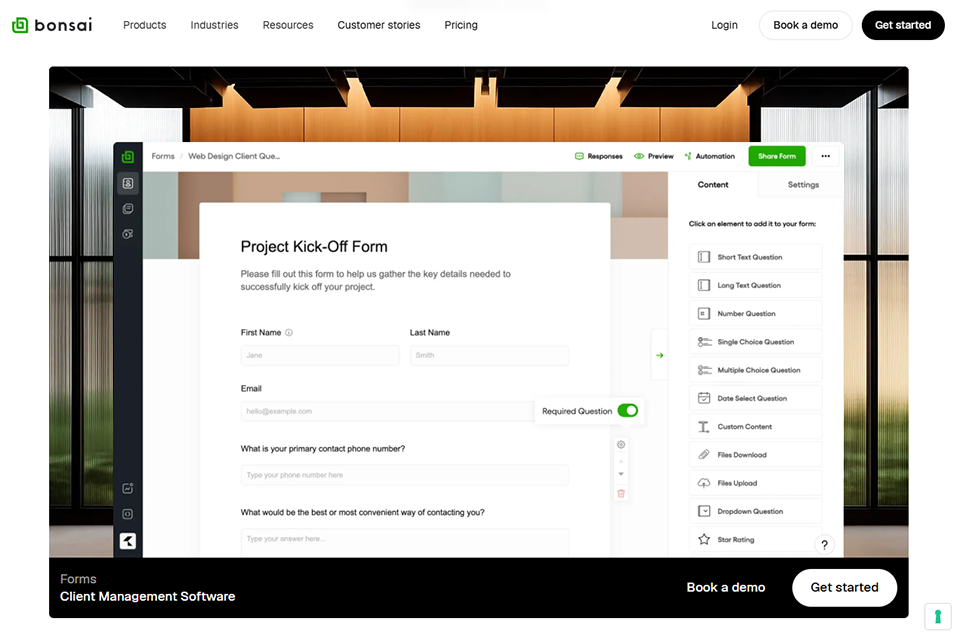
Task: Open the Products menu
Action: (144, 25)
